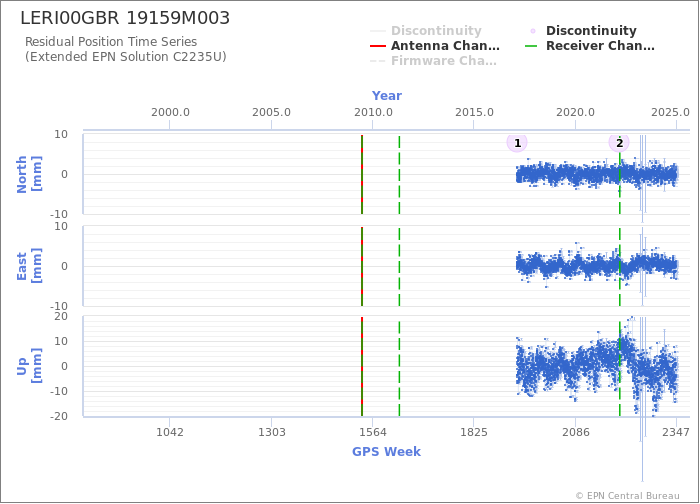This screenshot has width=700, height=504.
Task: Click the Up [mm] axis label
Action: coord(29,366)
